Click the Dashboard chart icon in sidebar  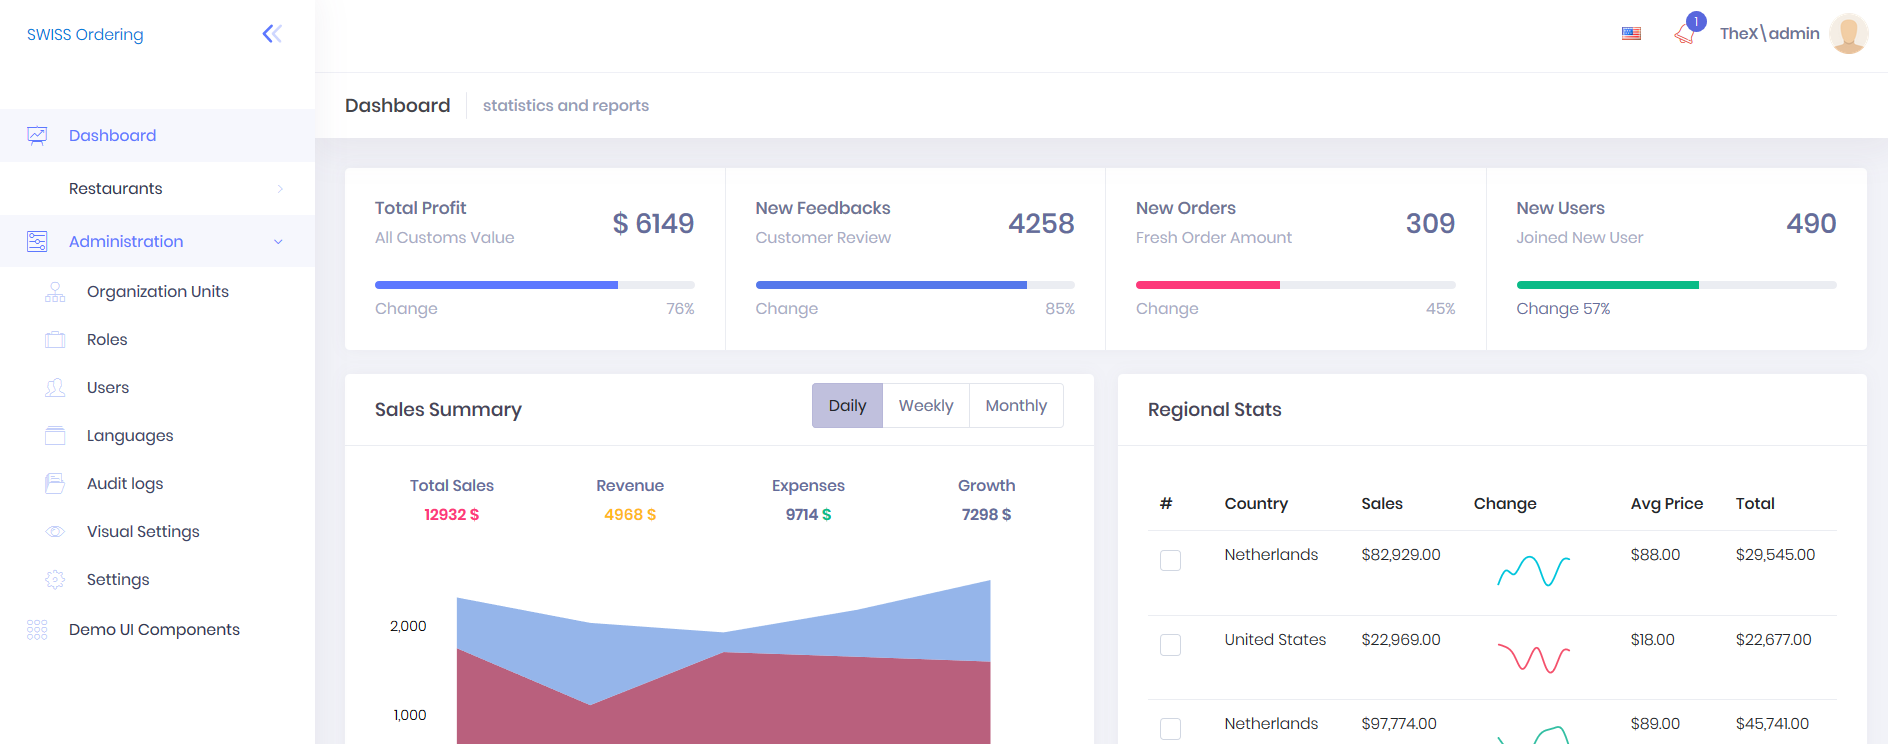coord(37,136)
